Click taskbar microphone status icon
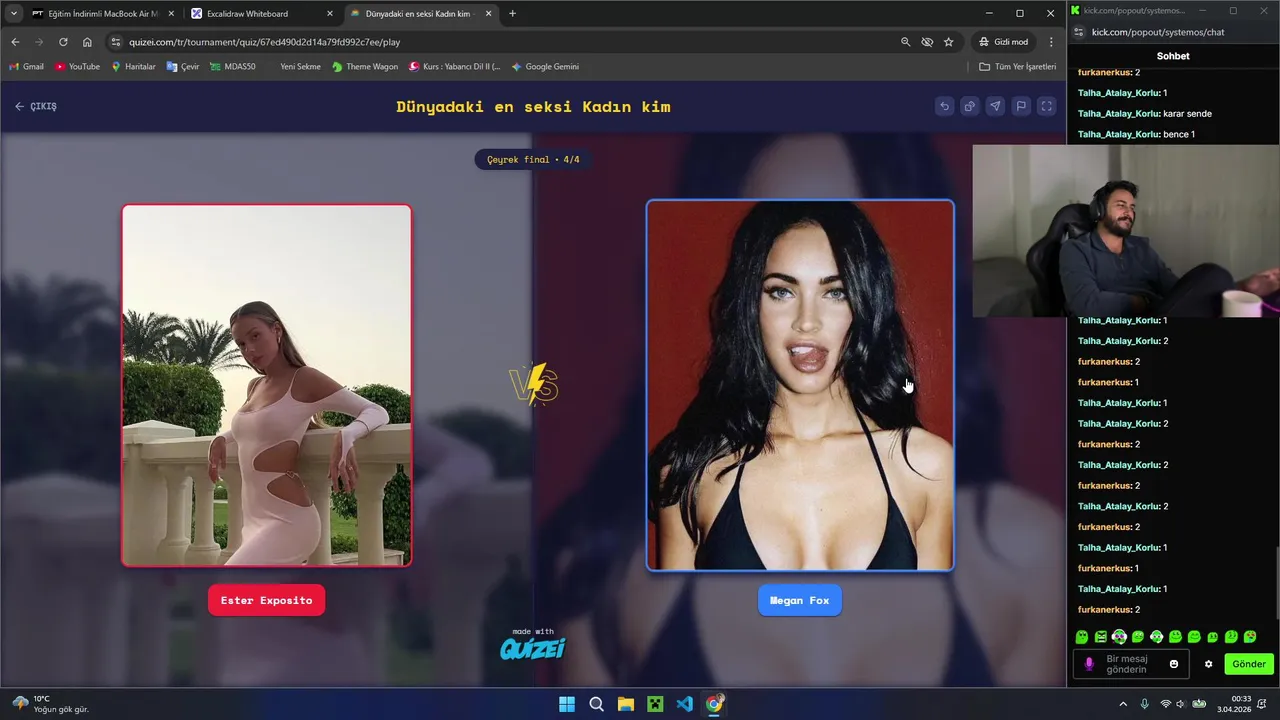Viewport: 1280px width, 720px height. 1145,704
